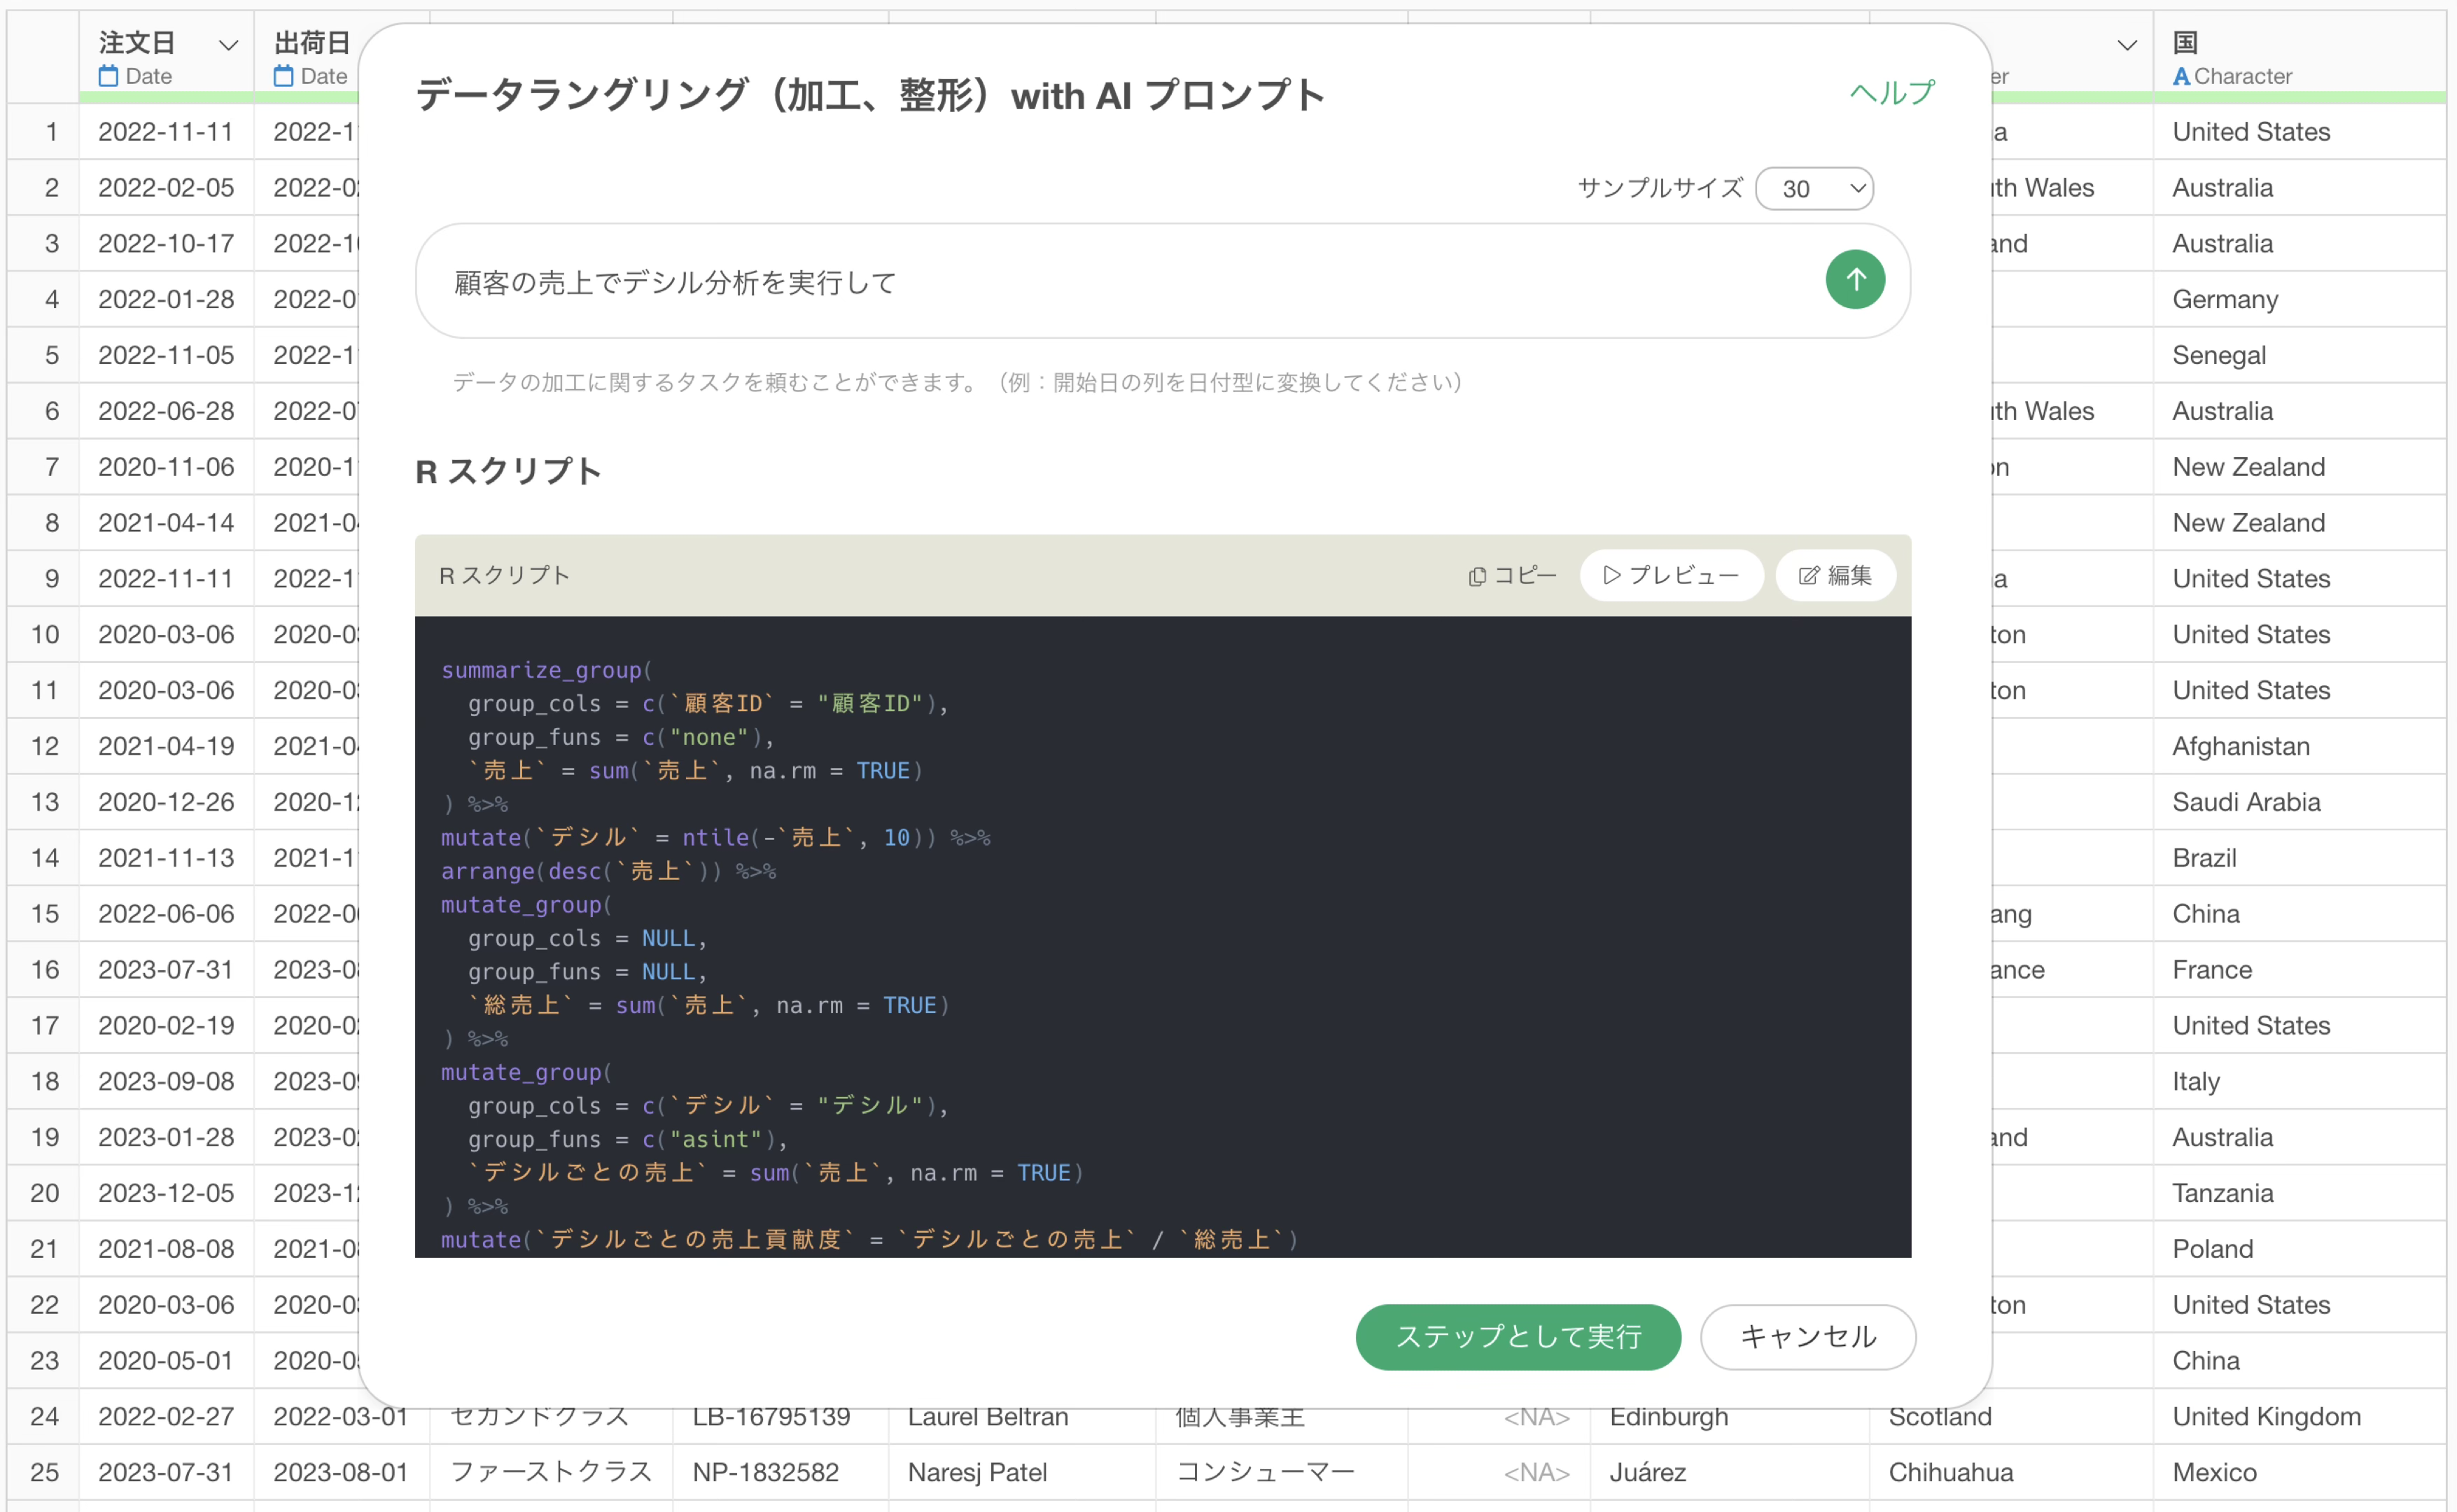Select row number 12
Screen dimensions: 2457x1512
44,746
